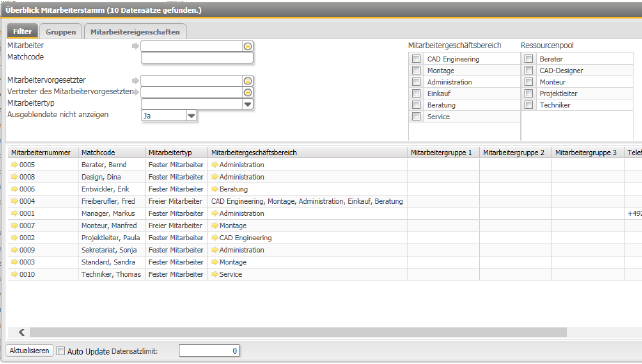Sort by Mitarbeitergruppe 1 column header

(443, 152)
